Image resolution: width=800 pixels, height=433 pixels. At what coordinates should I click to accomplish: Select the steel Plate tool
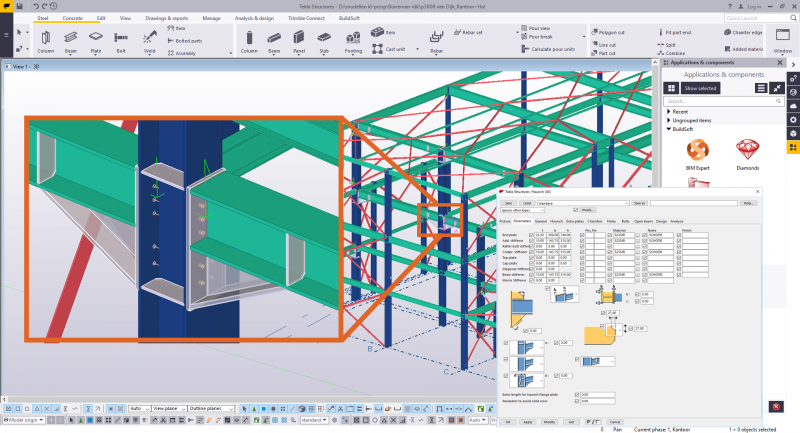tap(95, 42)
